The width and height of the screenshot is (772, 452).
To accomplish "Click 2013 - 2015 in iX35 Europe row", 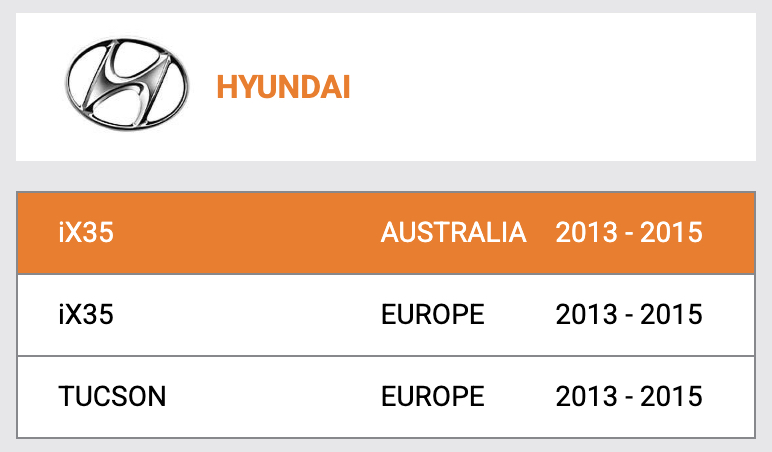I will tap(629, 315).
